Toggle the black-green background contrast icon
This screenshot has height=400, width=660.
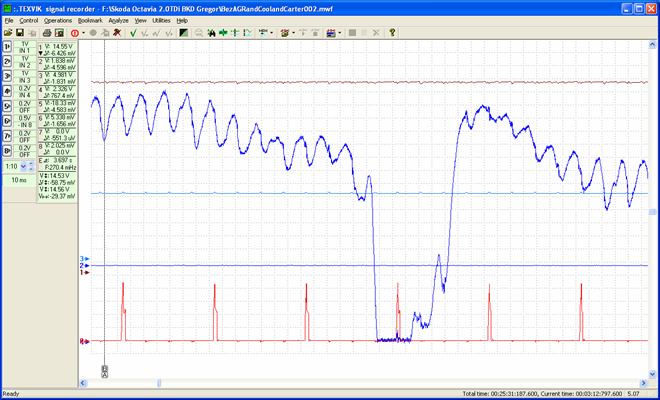tap(184, 33)
